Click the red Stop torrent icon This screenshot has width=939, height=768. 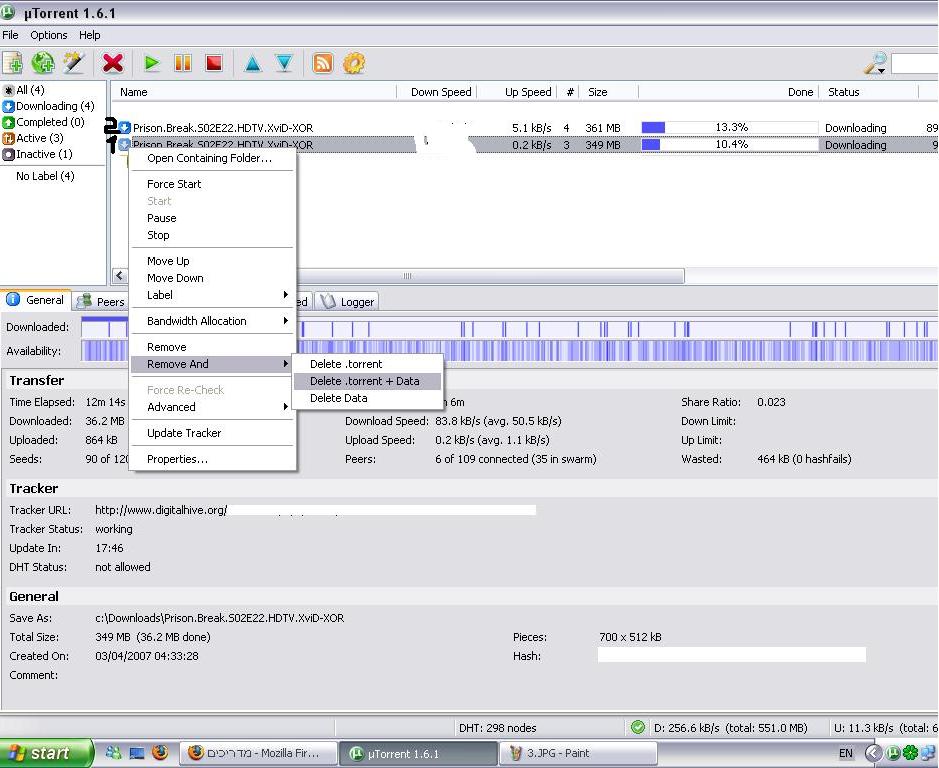213,63
